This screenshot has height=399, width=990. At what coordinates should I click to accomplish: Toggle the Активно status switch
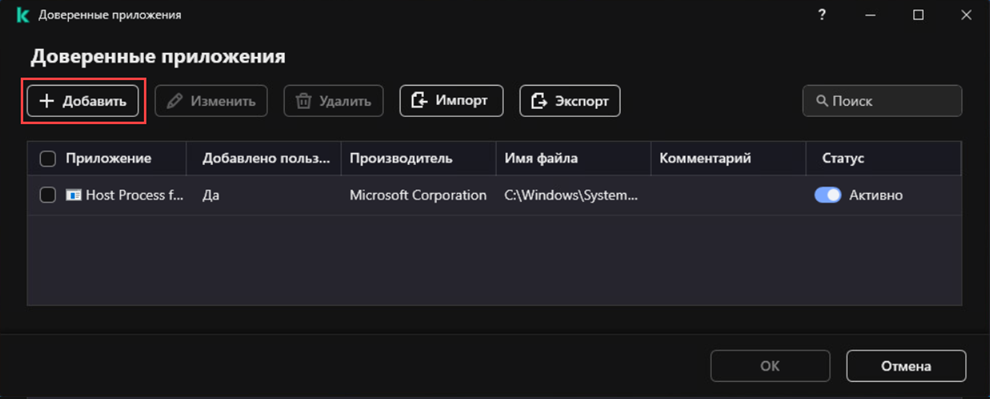pyautogui.click(x=828, y=195)
